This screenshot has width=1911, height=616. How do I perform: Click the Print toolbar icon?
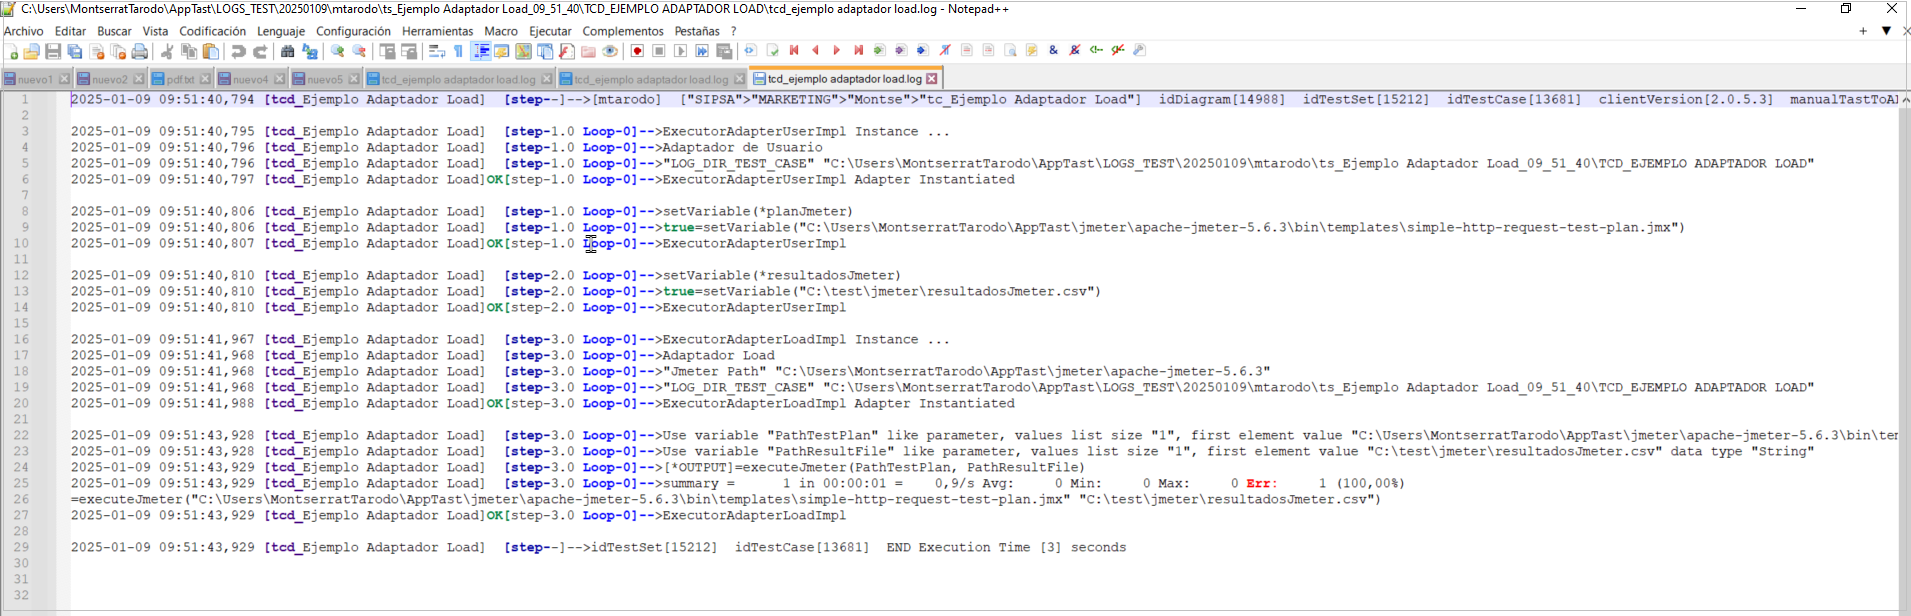140,51
